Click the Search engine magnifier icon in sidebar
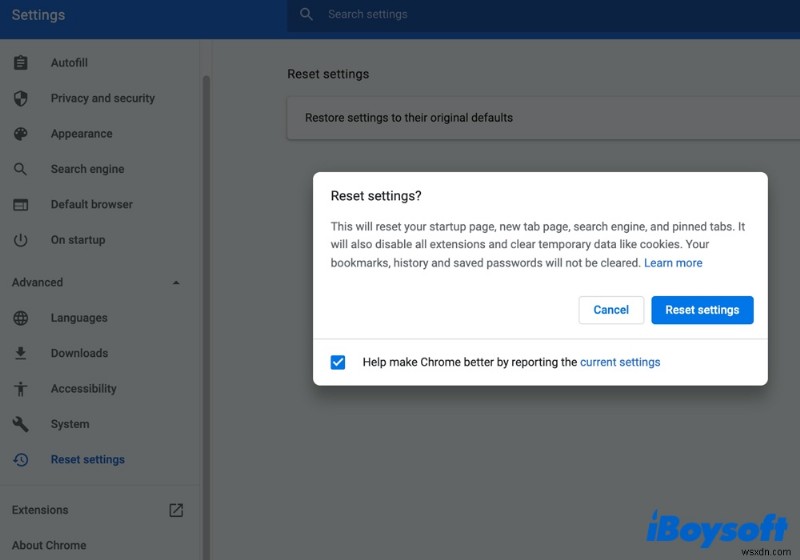The height and width of the screenshot is (560, 800). click(x=20, y=169)
